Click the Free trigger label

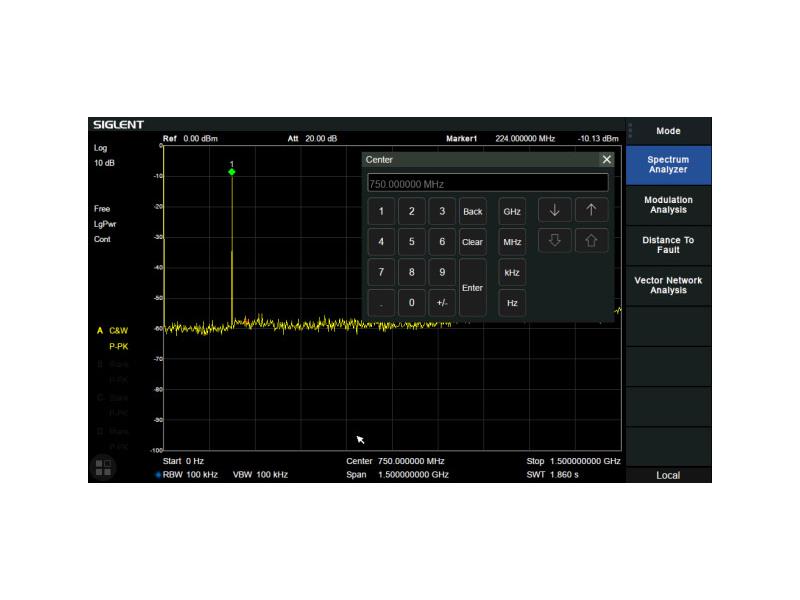click(102, 209)
